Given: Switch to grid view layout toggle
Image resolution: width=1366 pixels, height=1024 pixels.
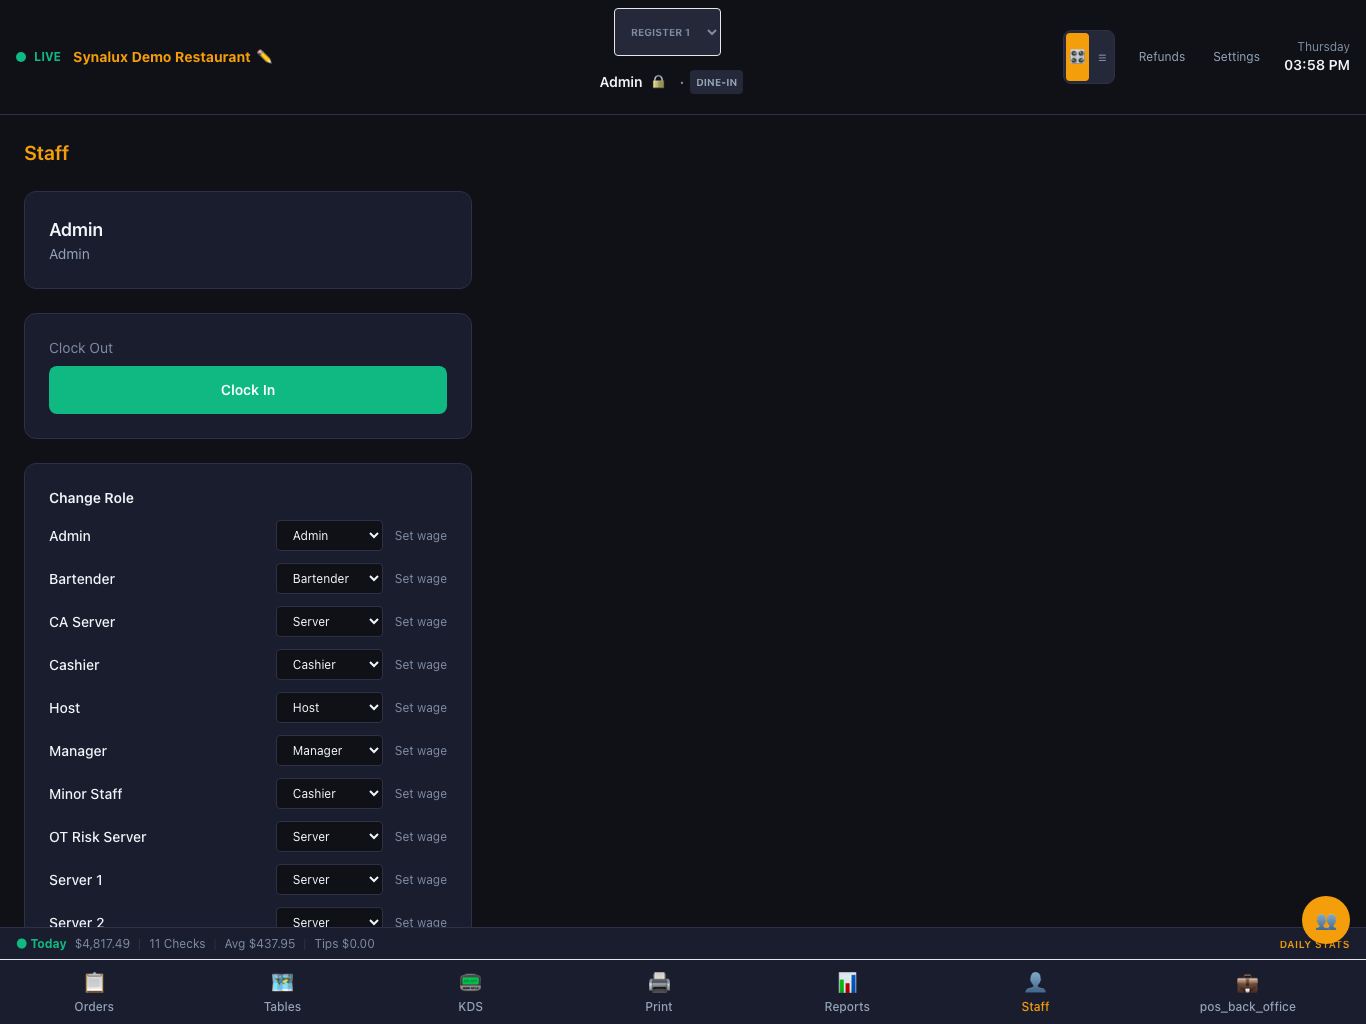Looking at the screenshot, I should click(x=1077, y=57).
